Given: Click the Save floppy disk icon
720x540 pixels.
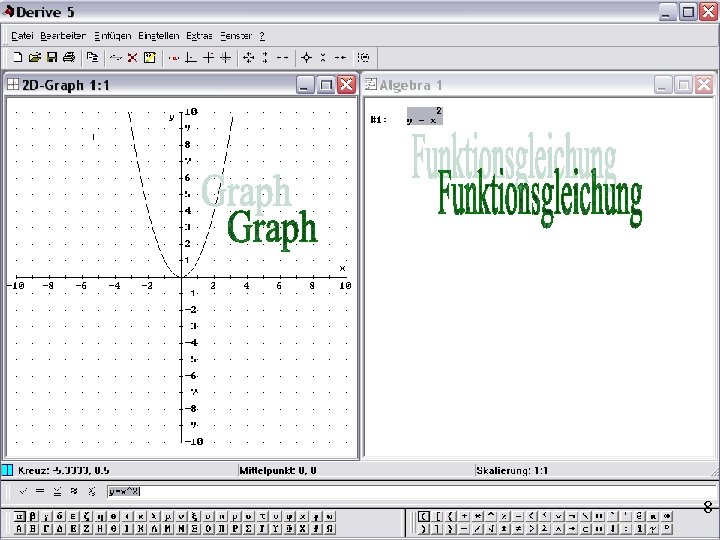Looking at the screenshot, I should tap(52, 57).
